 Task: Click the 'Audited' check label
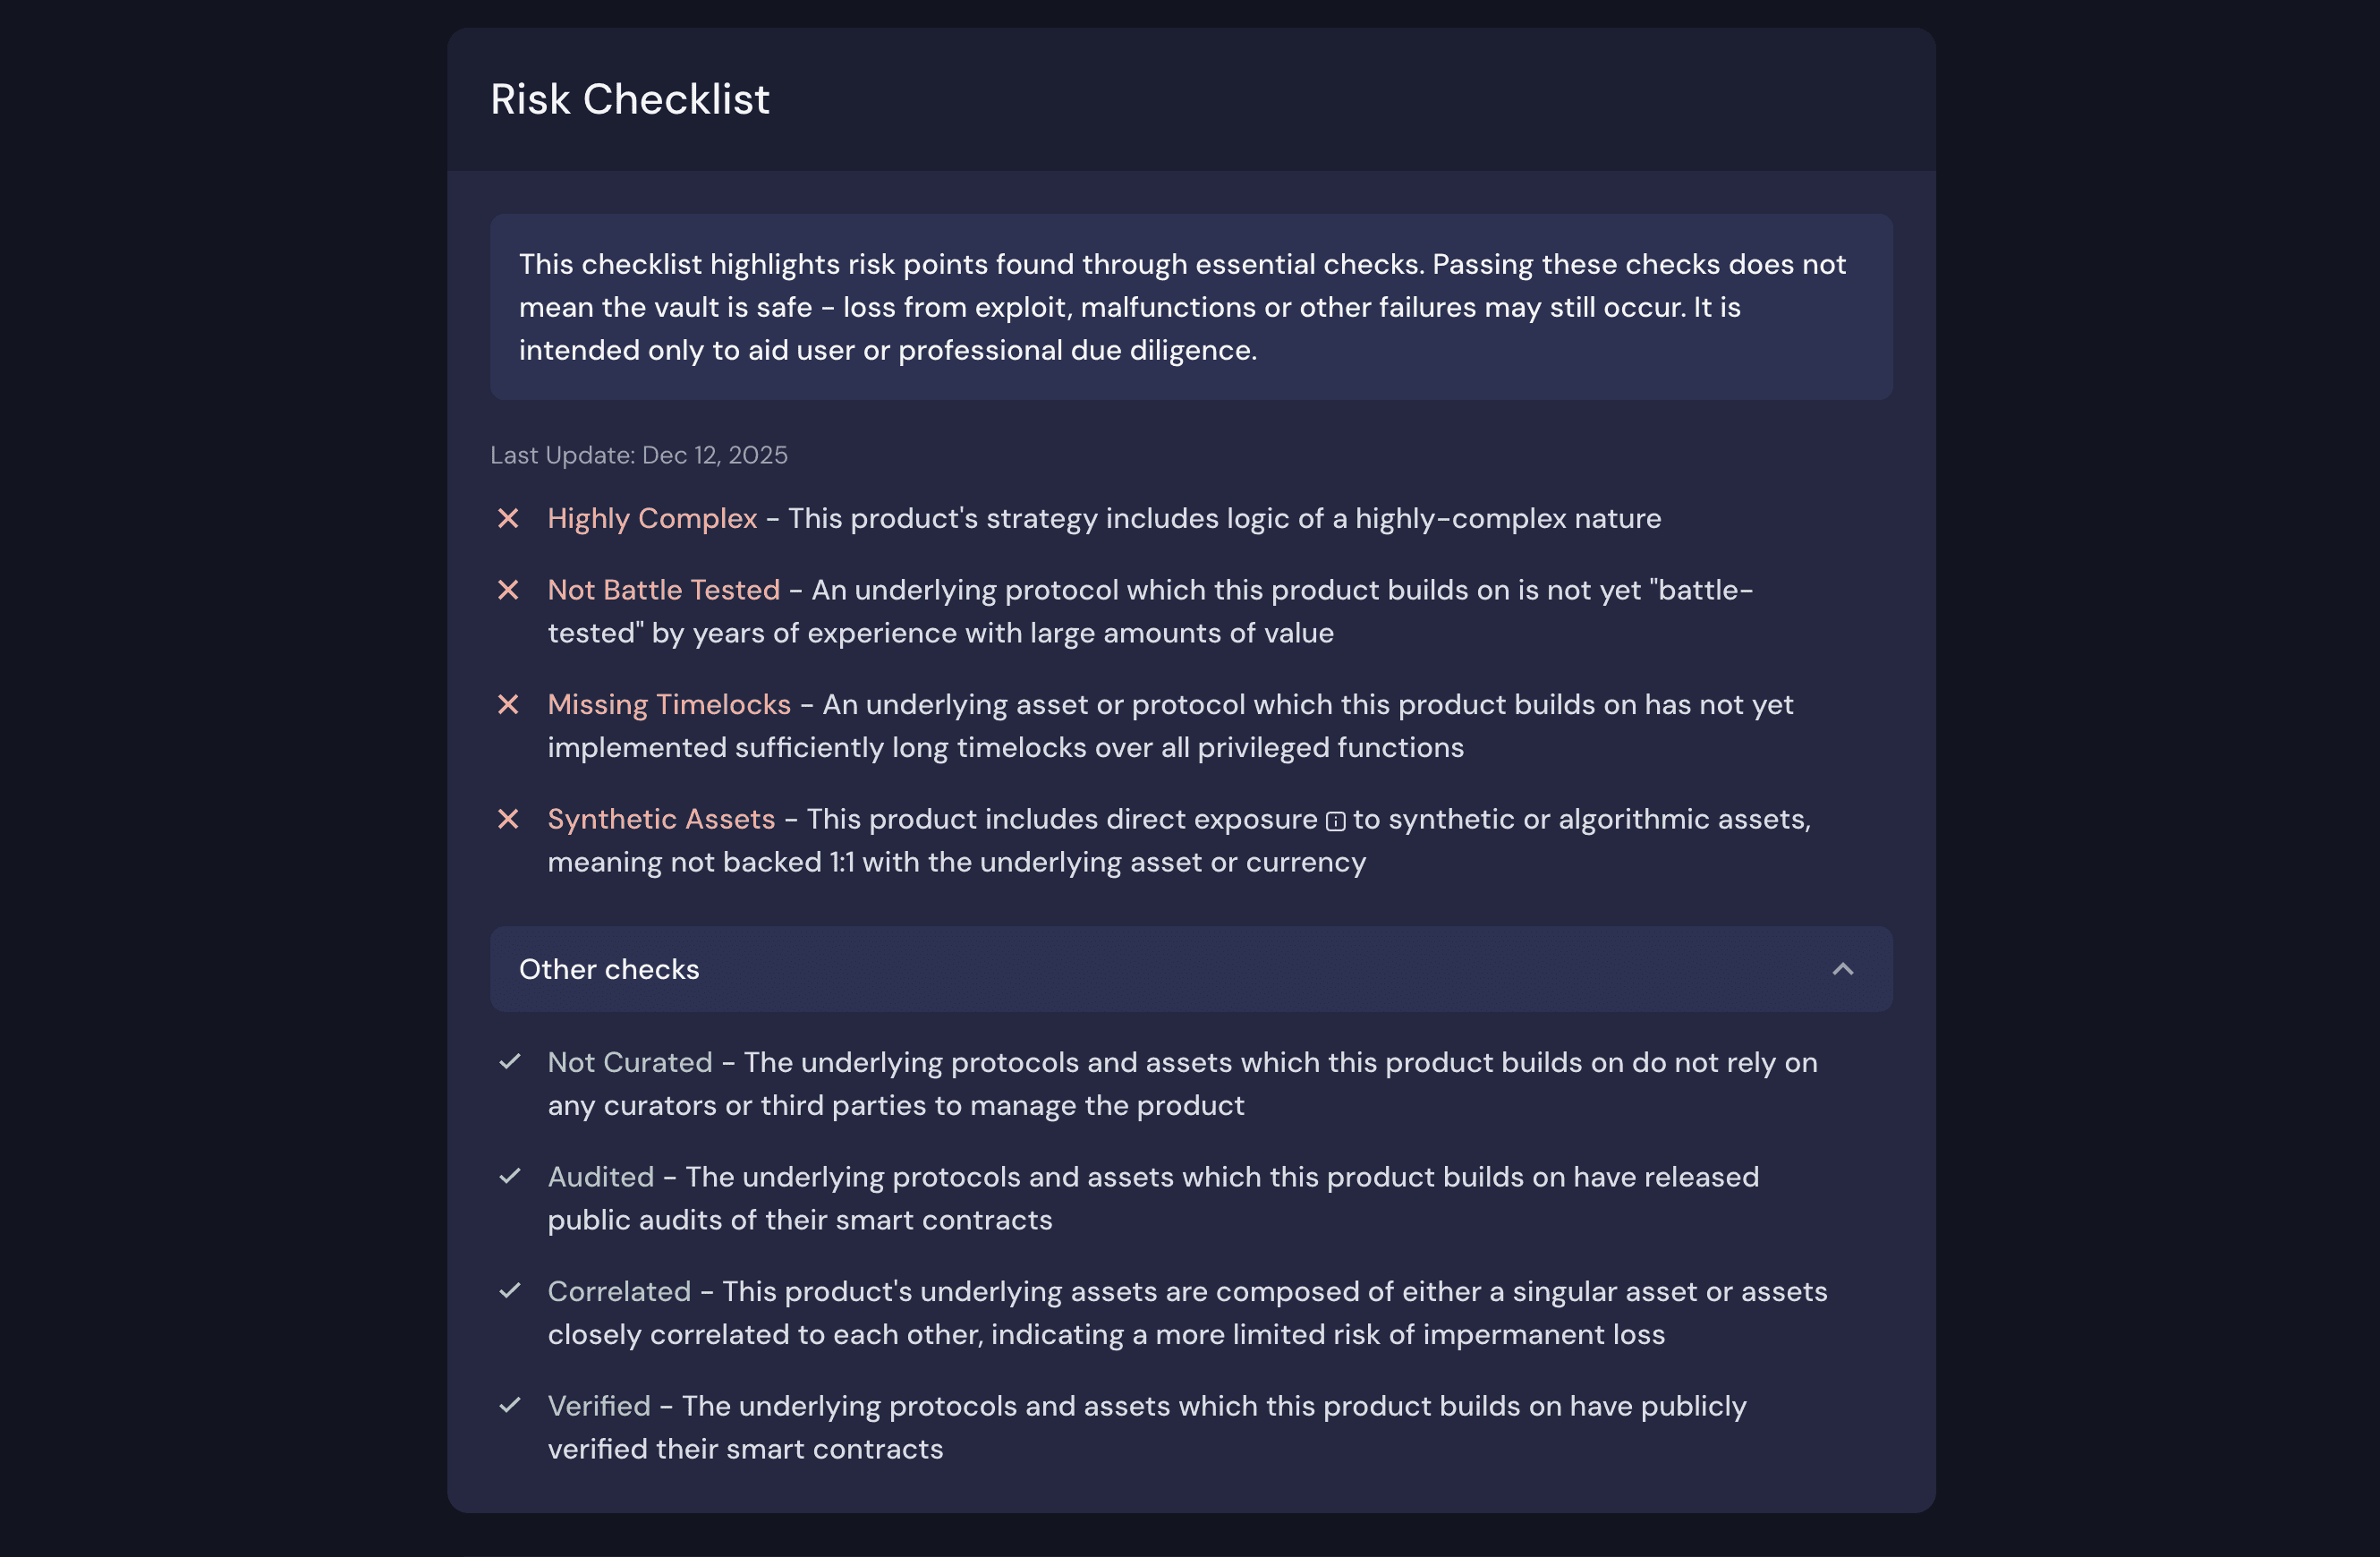[x=601, y=1177]
